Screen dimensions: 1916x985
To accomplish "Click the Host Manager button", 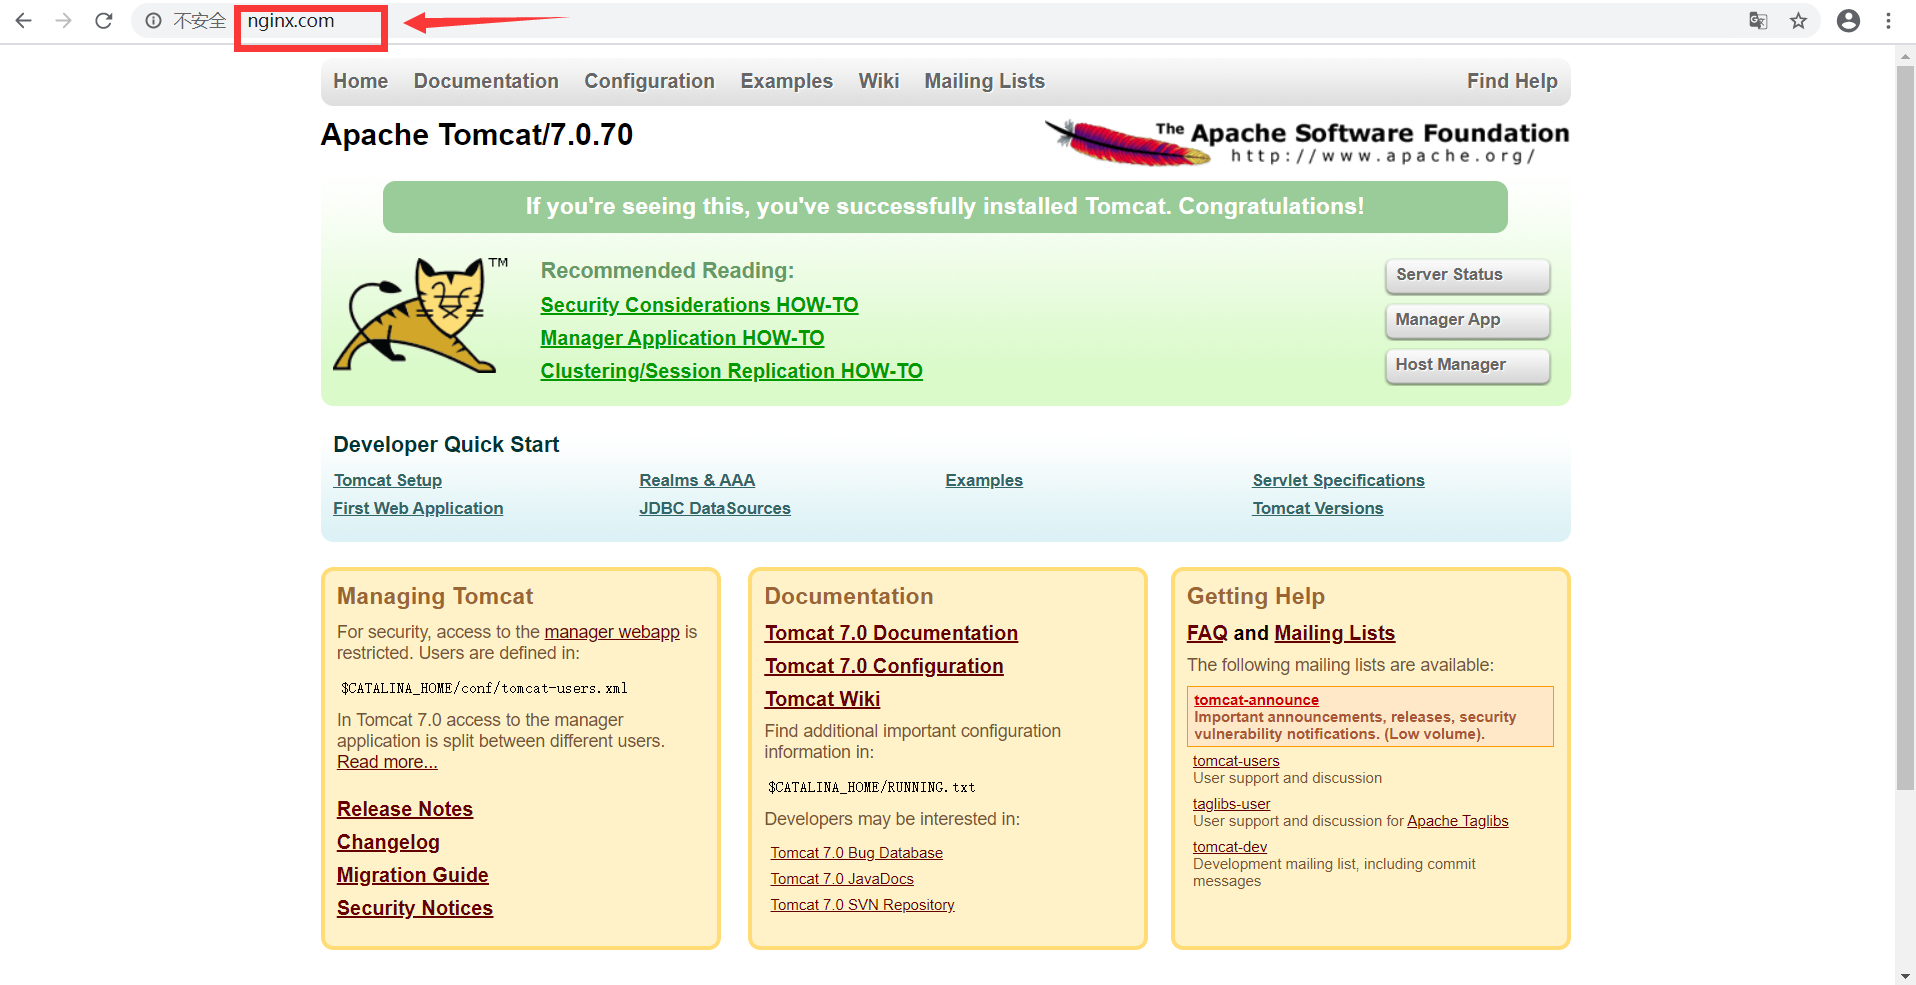I will [1467, 365].
